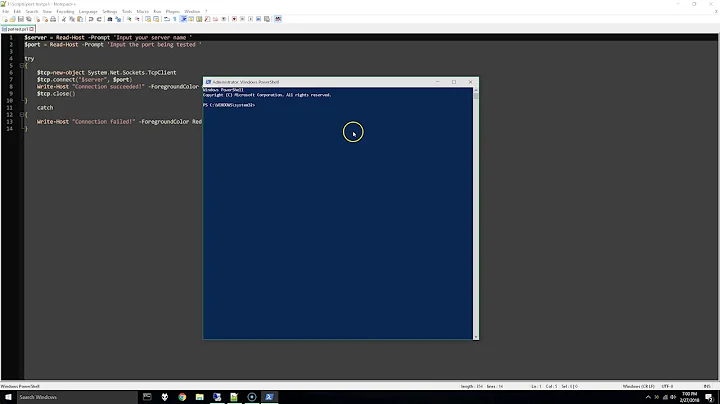Image resolution: width=720 pixels, height=404 pixels.
Task: Open the Language menu
Action: (88, 11)
